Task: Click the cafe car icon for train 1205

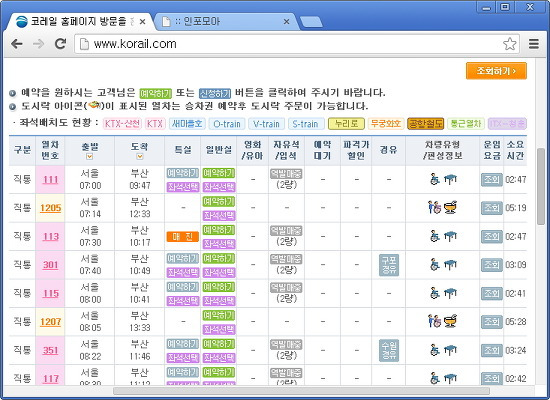Action: (450, 207)
